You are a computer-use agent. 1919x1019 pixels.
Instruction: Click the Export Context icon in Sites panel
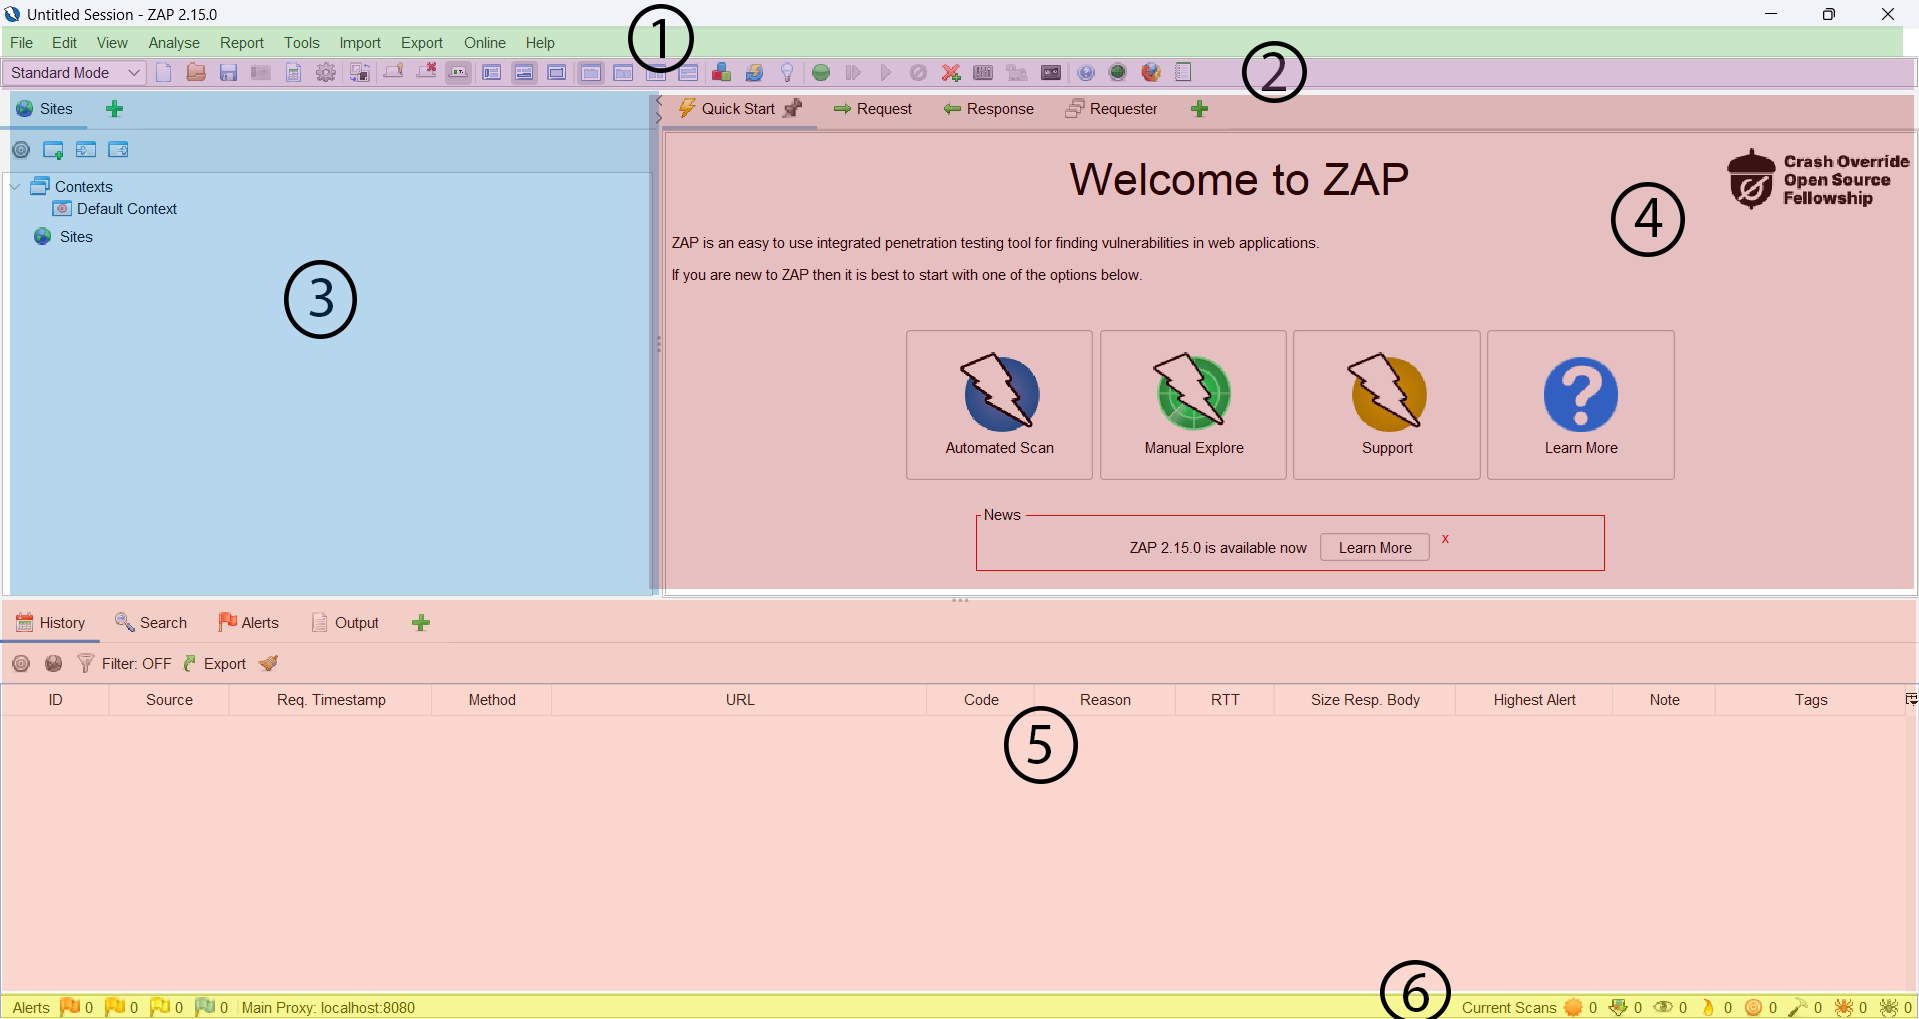coord(118,150)
